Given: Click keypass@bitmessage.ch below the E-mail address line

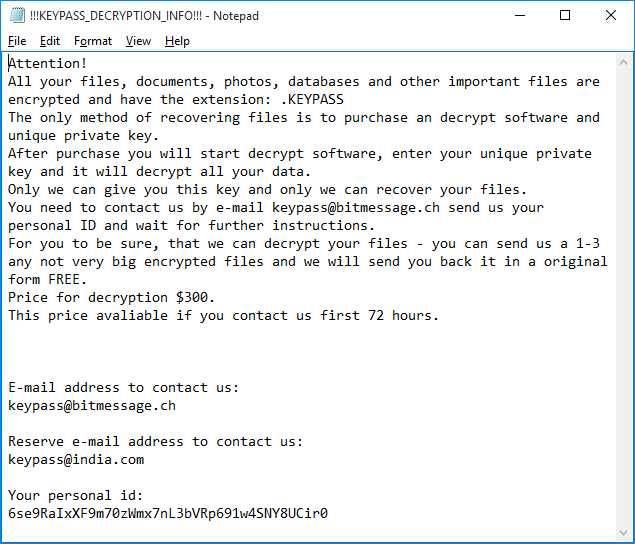Looking at the screenshot, I should [92, 406].
